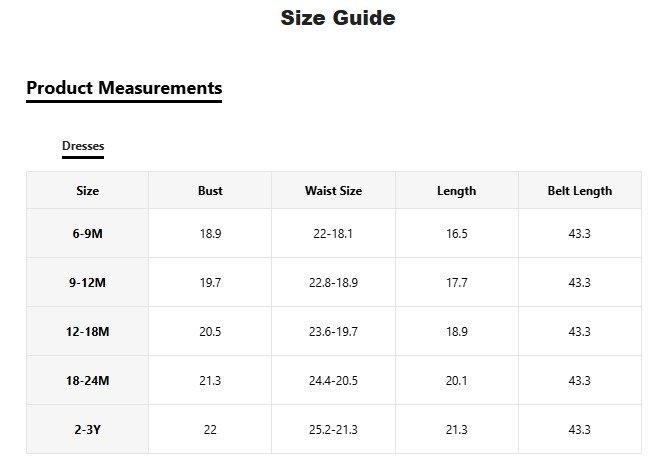Image resolution: width=667 pixels, height=472 pixels.
Task: Select the 18-24M size row label
Action: click(88, 381)
